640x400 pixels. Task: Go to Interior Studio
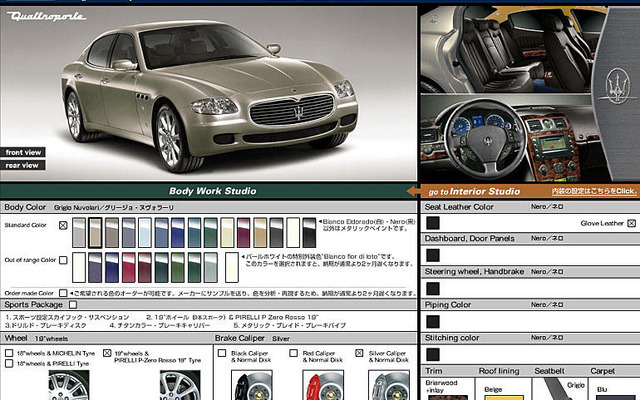click(474, 191)
